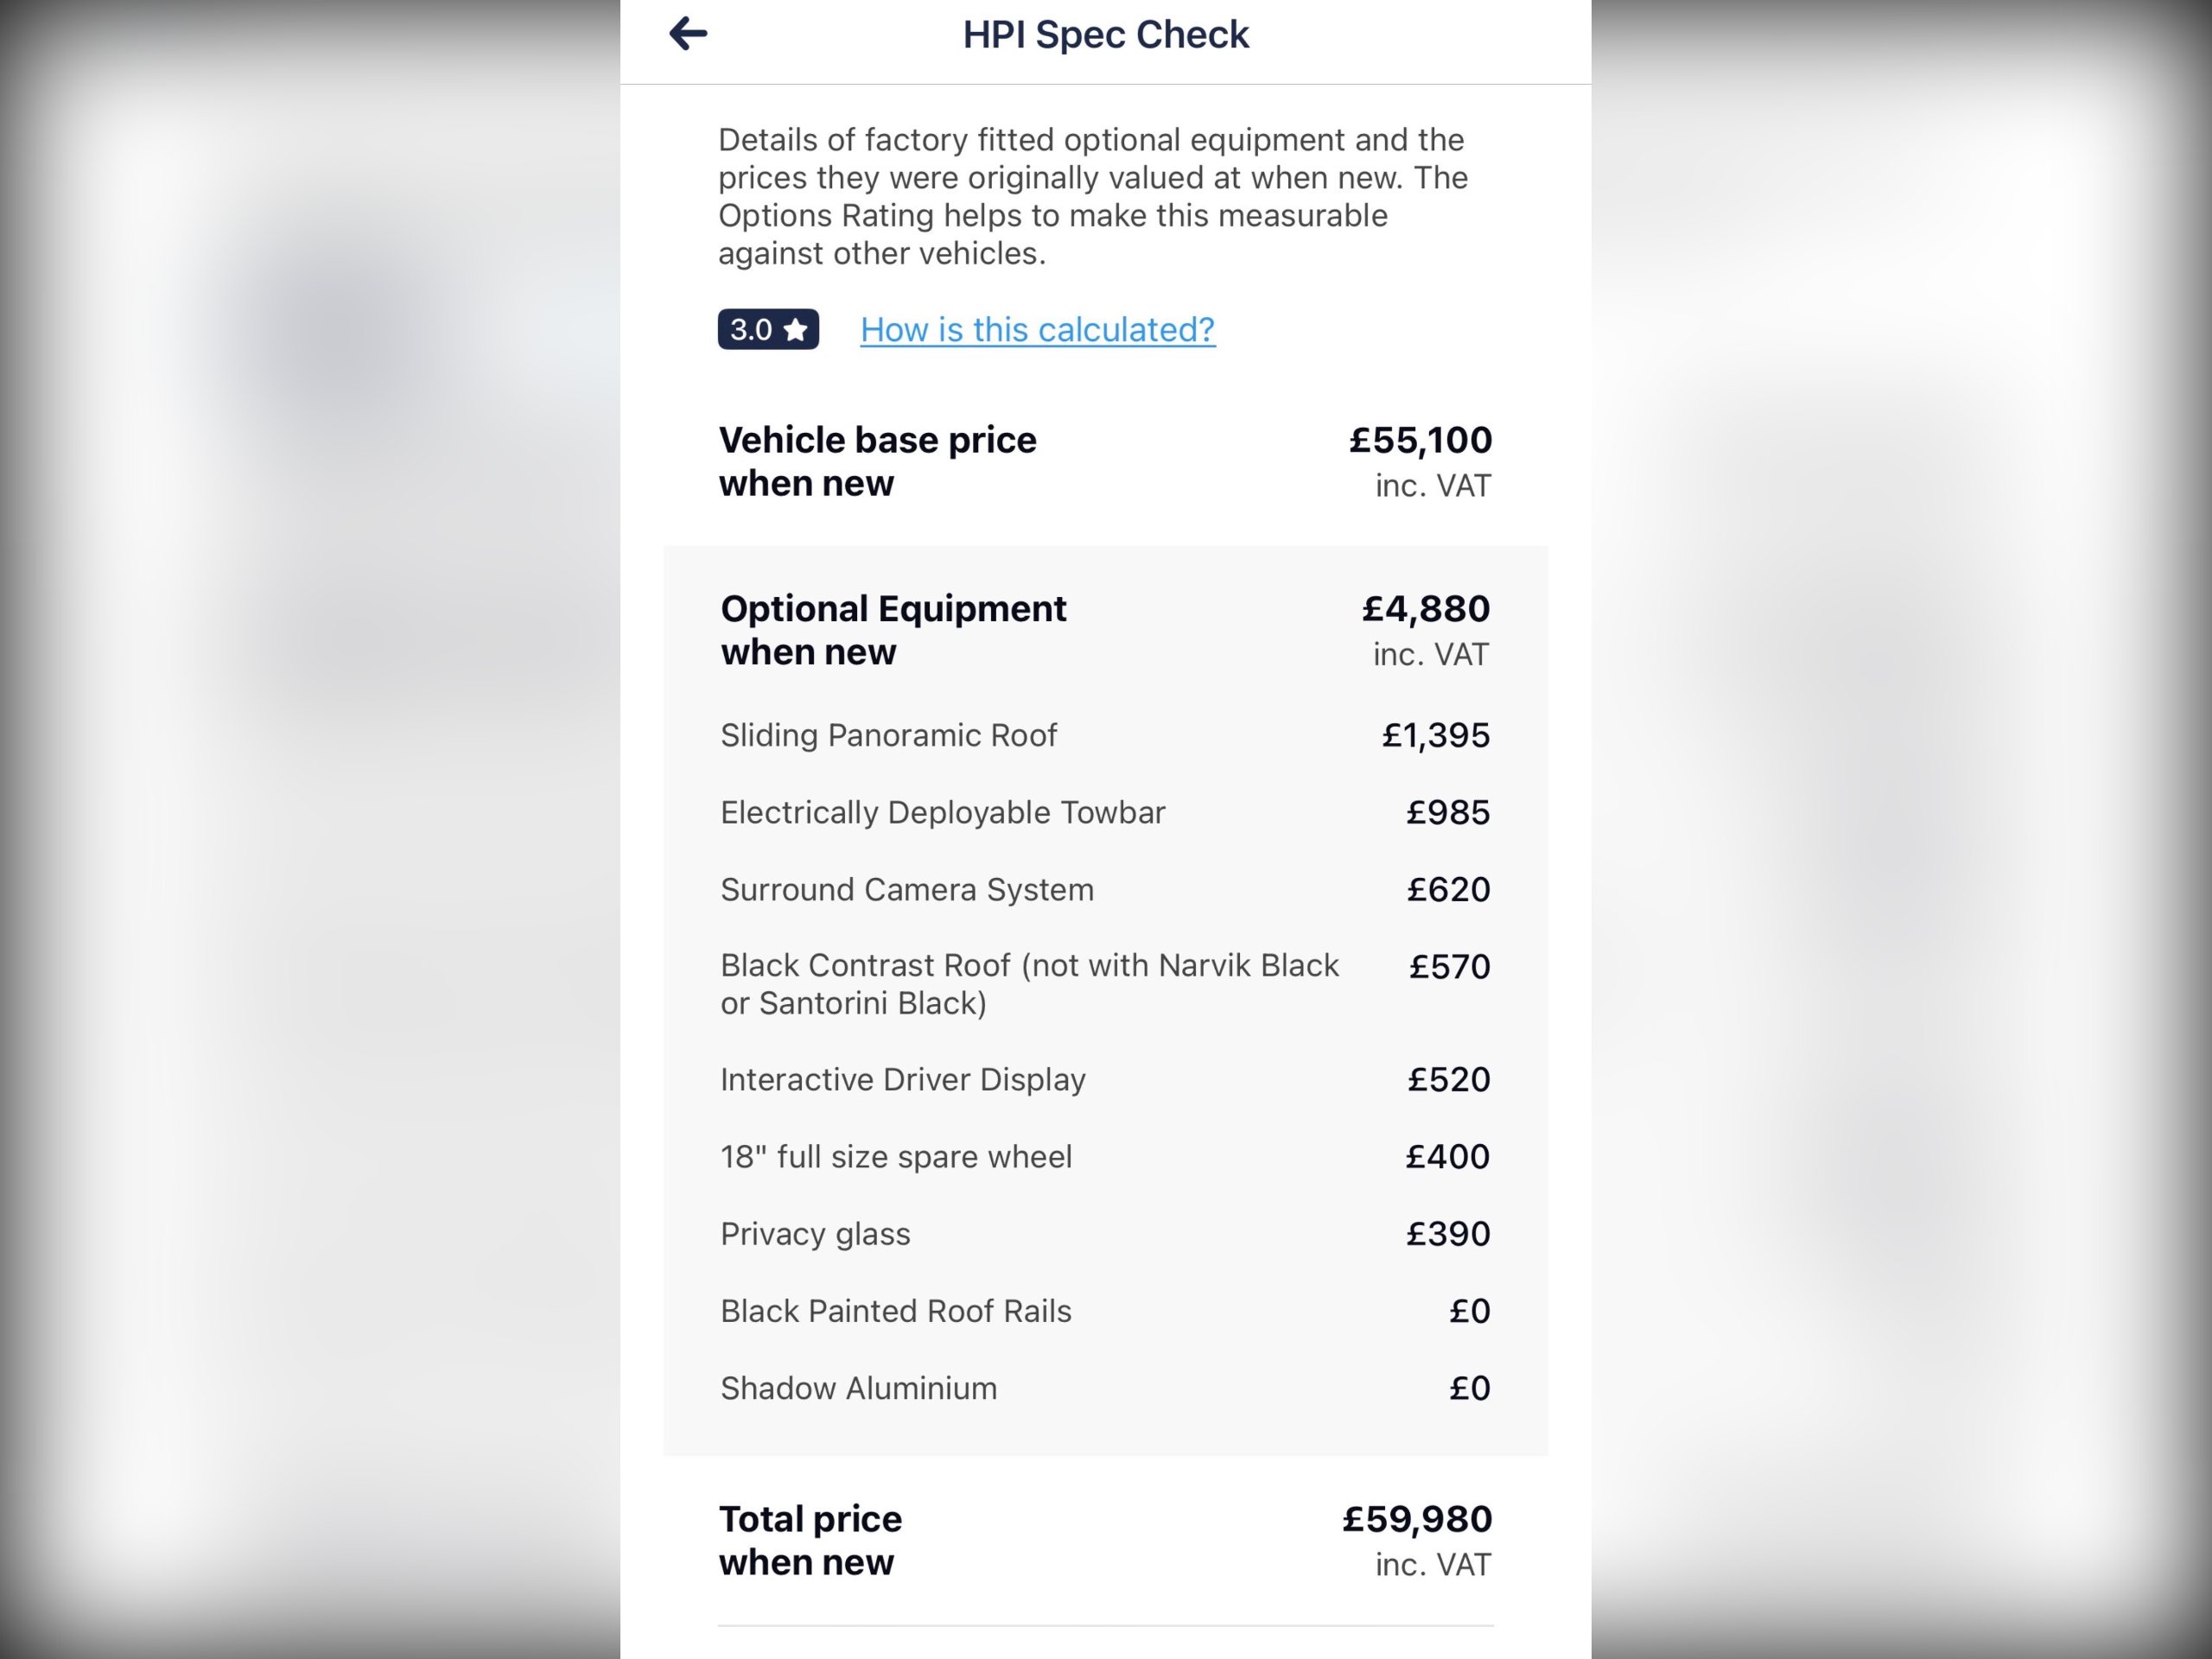2212x1659 pixels.
Task: Click the 3.0 star rating badge
Action: pos(768,329)
